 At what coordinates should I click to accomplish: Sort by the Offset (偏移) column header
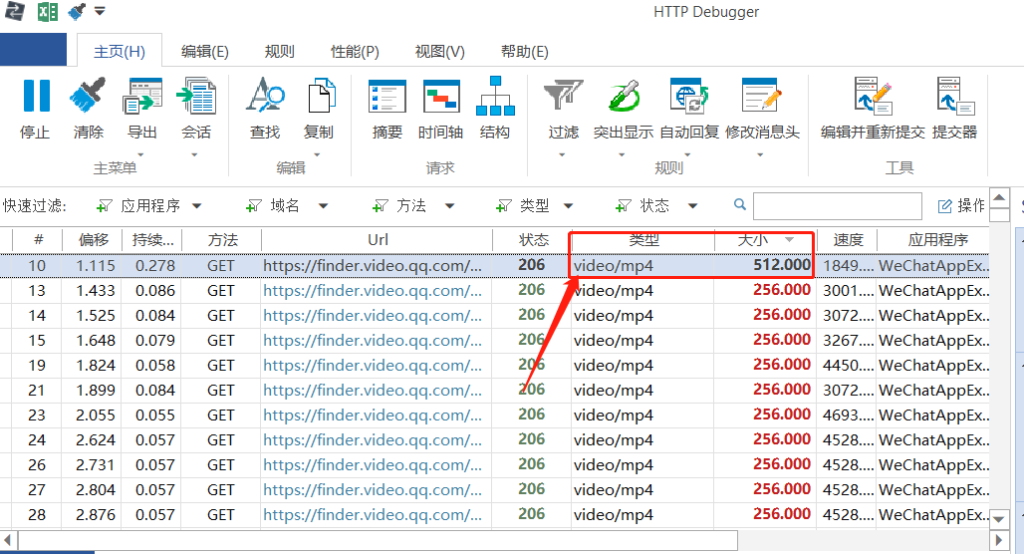93,240
